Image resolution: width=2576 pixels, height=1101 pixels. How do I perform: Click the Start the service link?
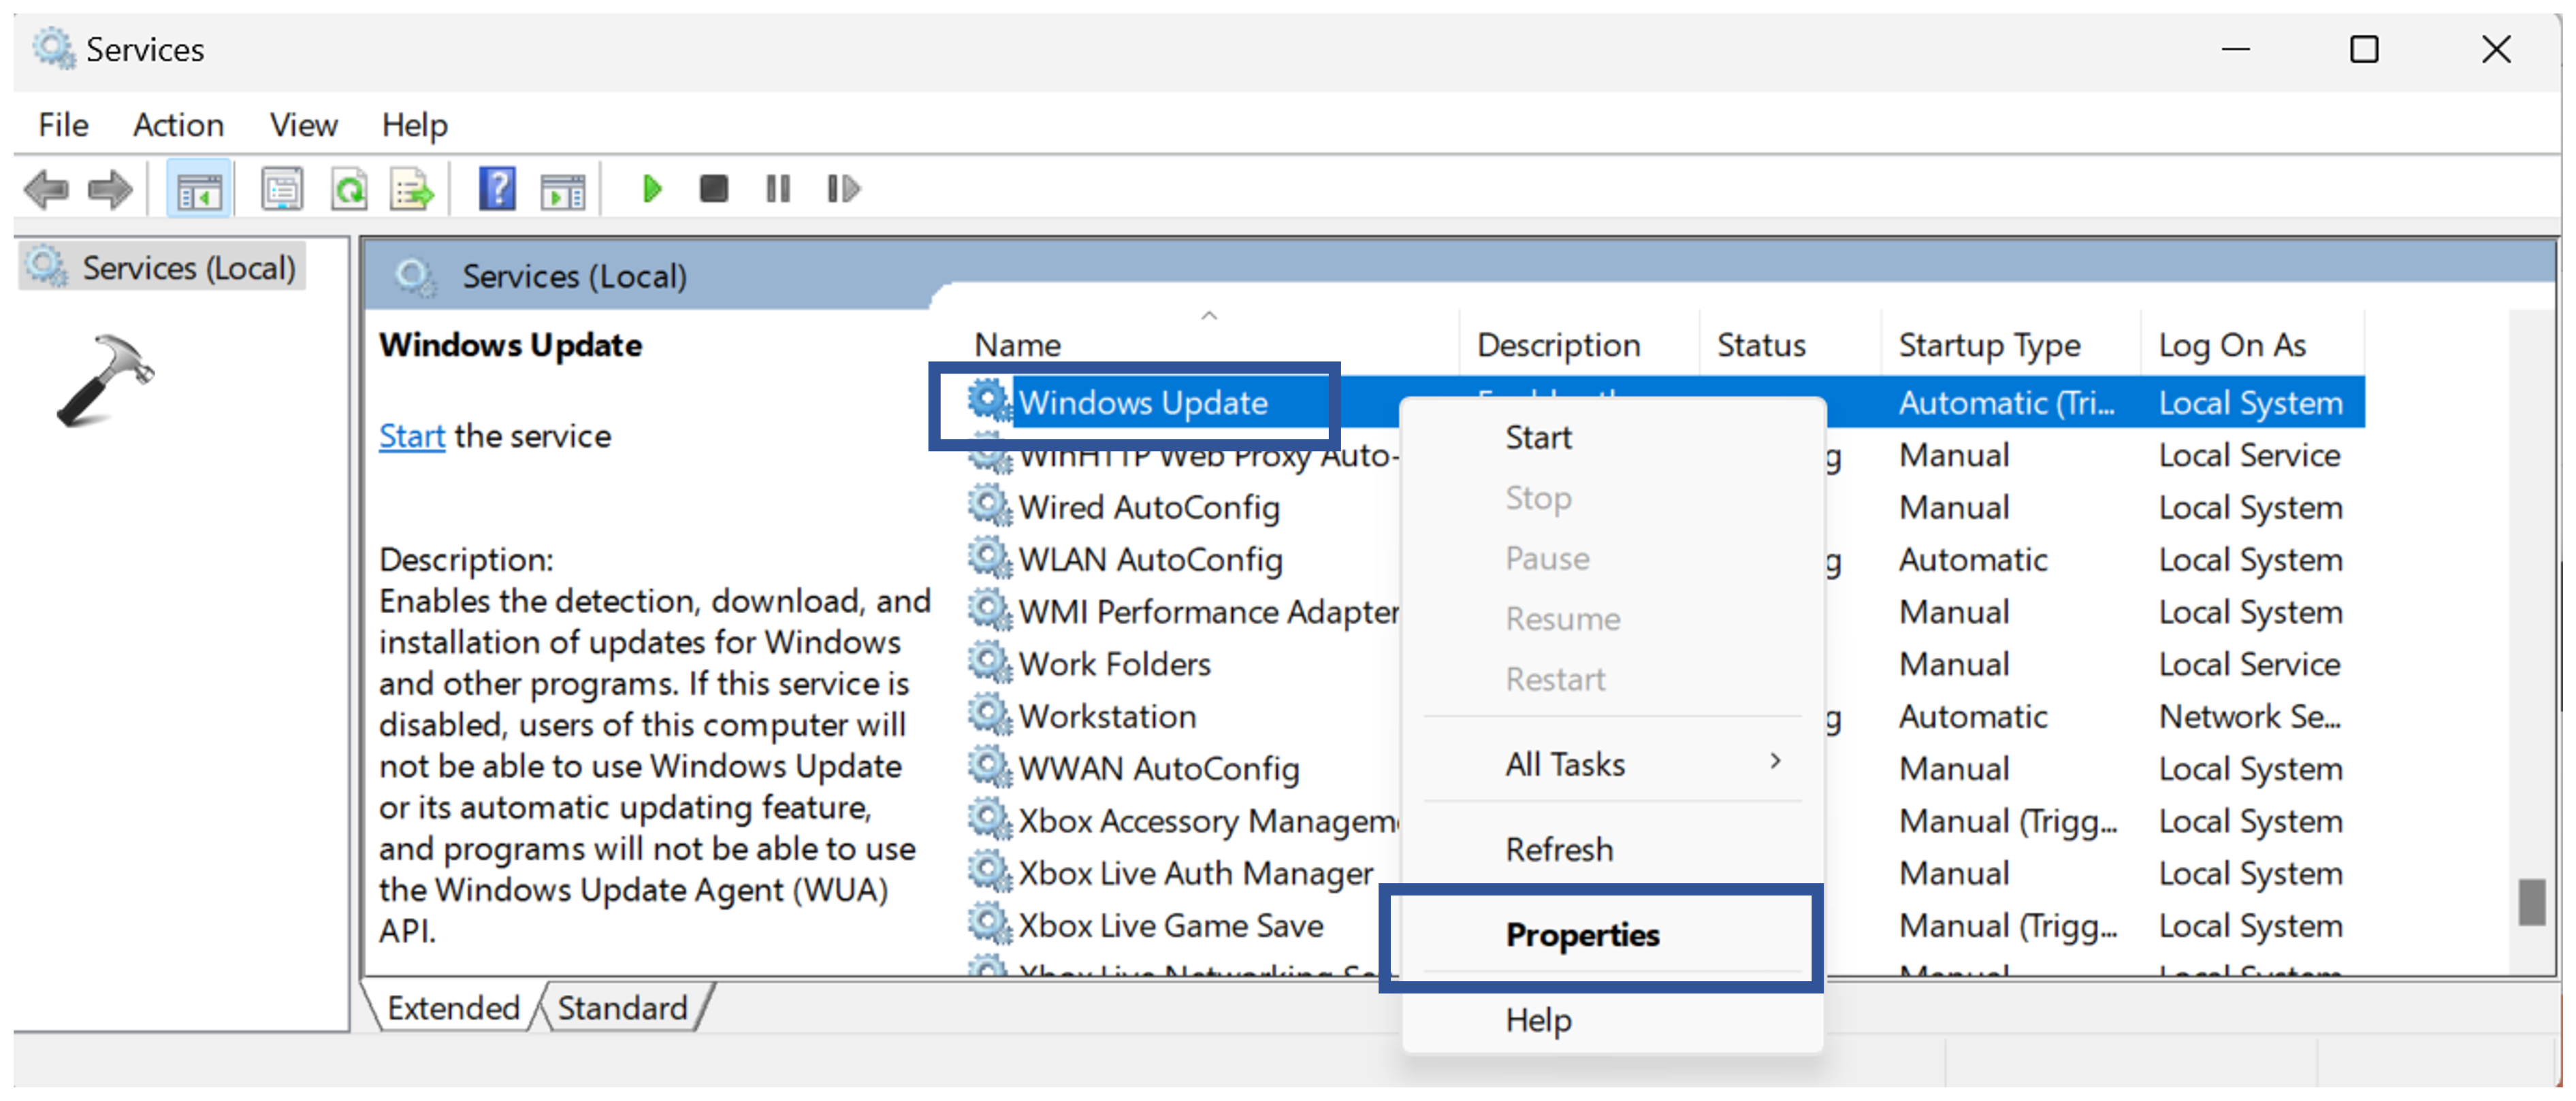(x=411, y=437)
